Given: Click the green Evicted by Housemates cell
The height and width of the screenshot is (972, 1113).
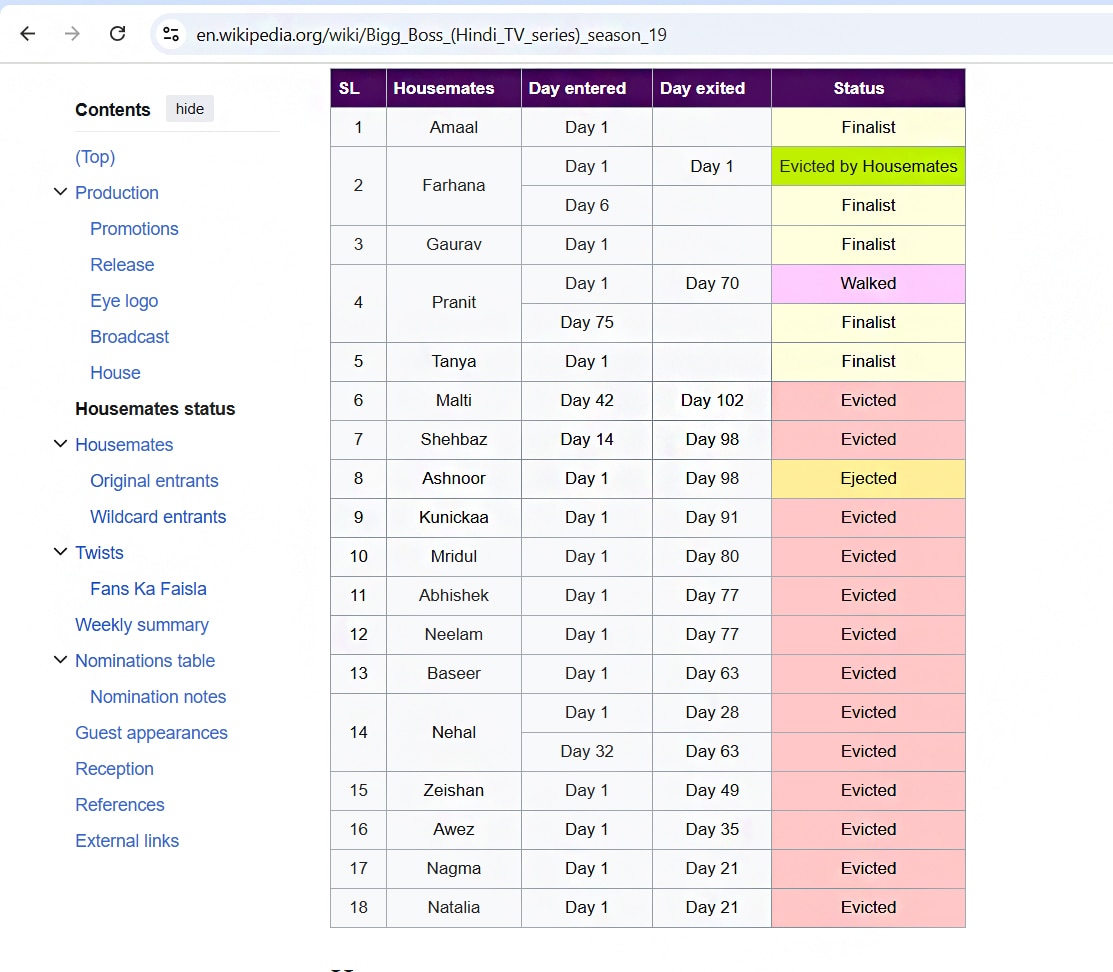Looking at the screenshot, I should click(868, 167).
